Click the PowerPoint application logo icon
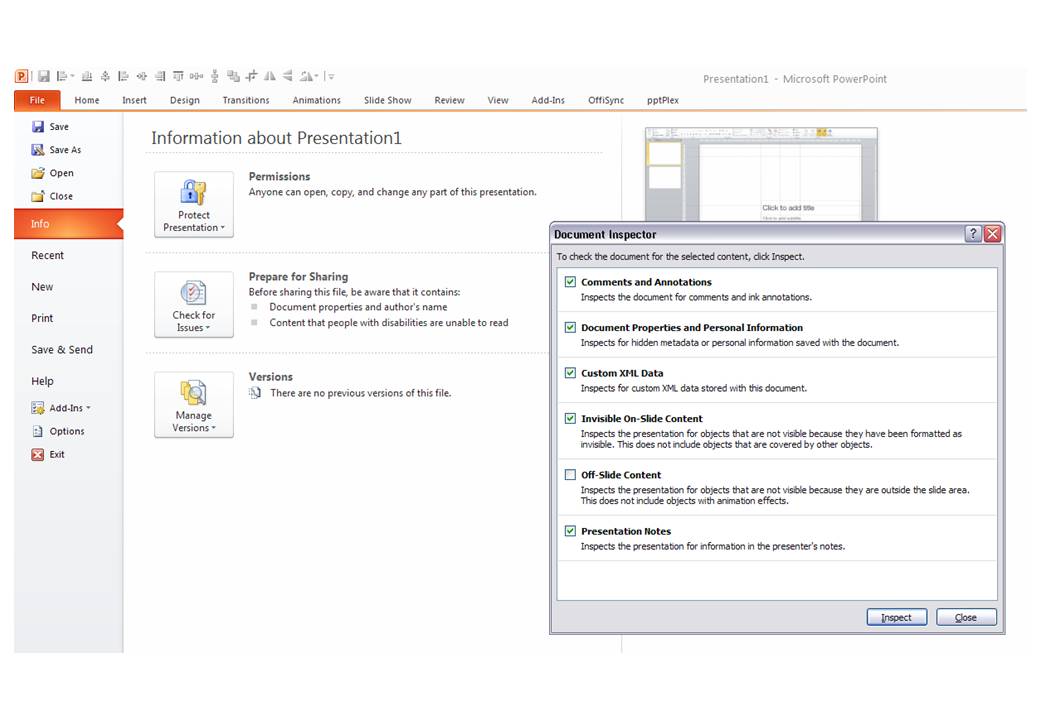Viewport: 1040px width, 720px height. pos(21,76)
